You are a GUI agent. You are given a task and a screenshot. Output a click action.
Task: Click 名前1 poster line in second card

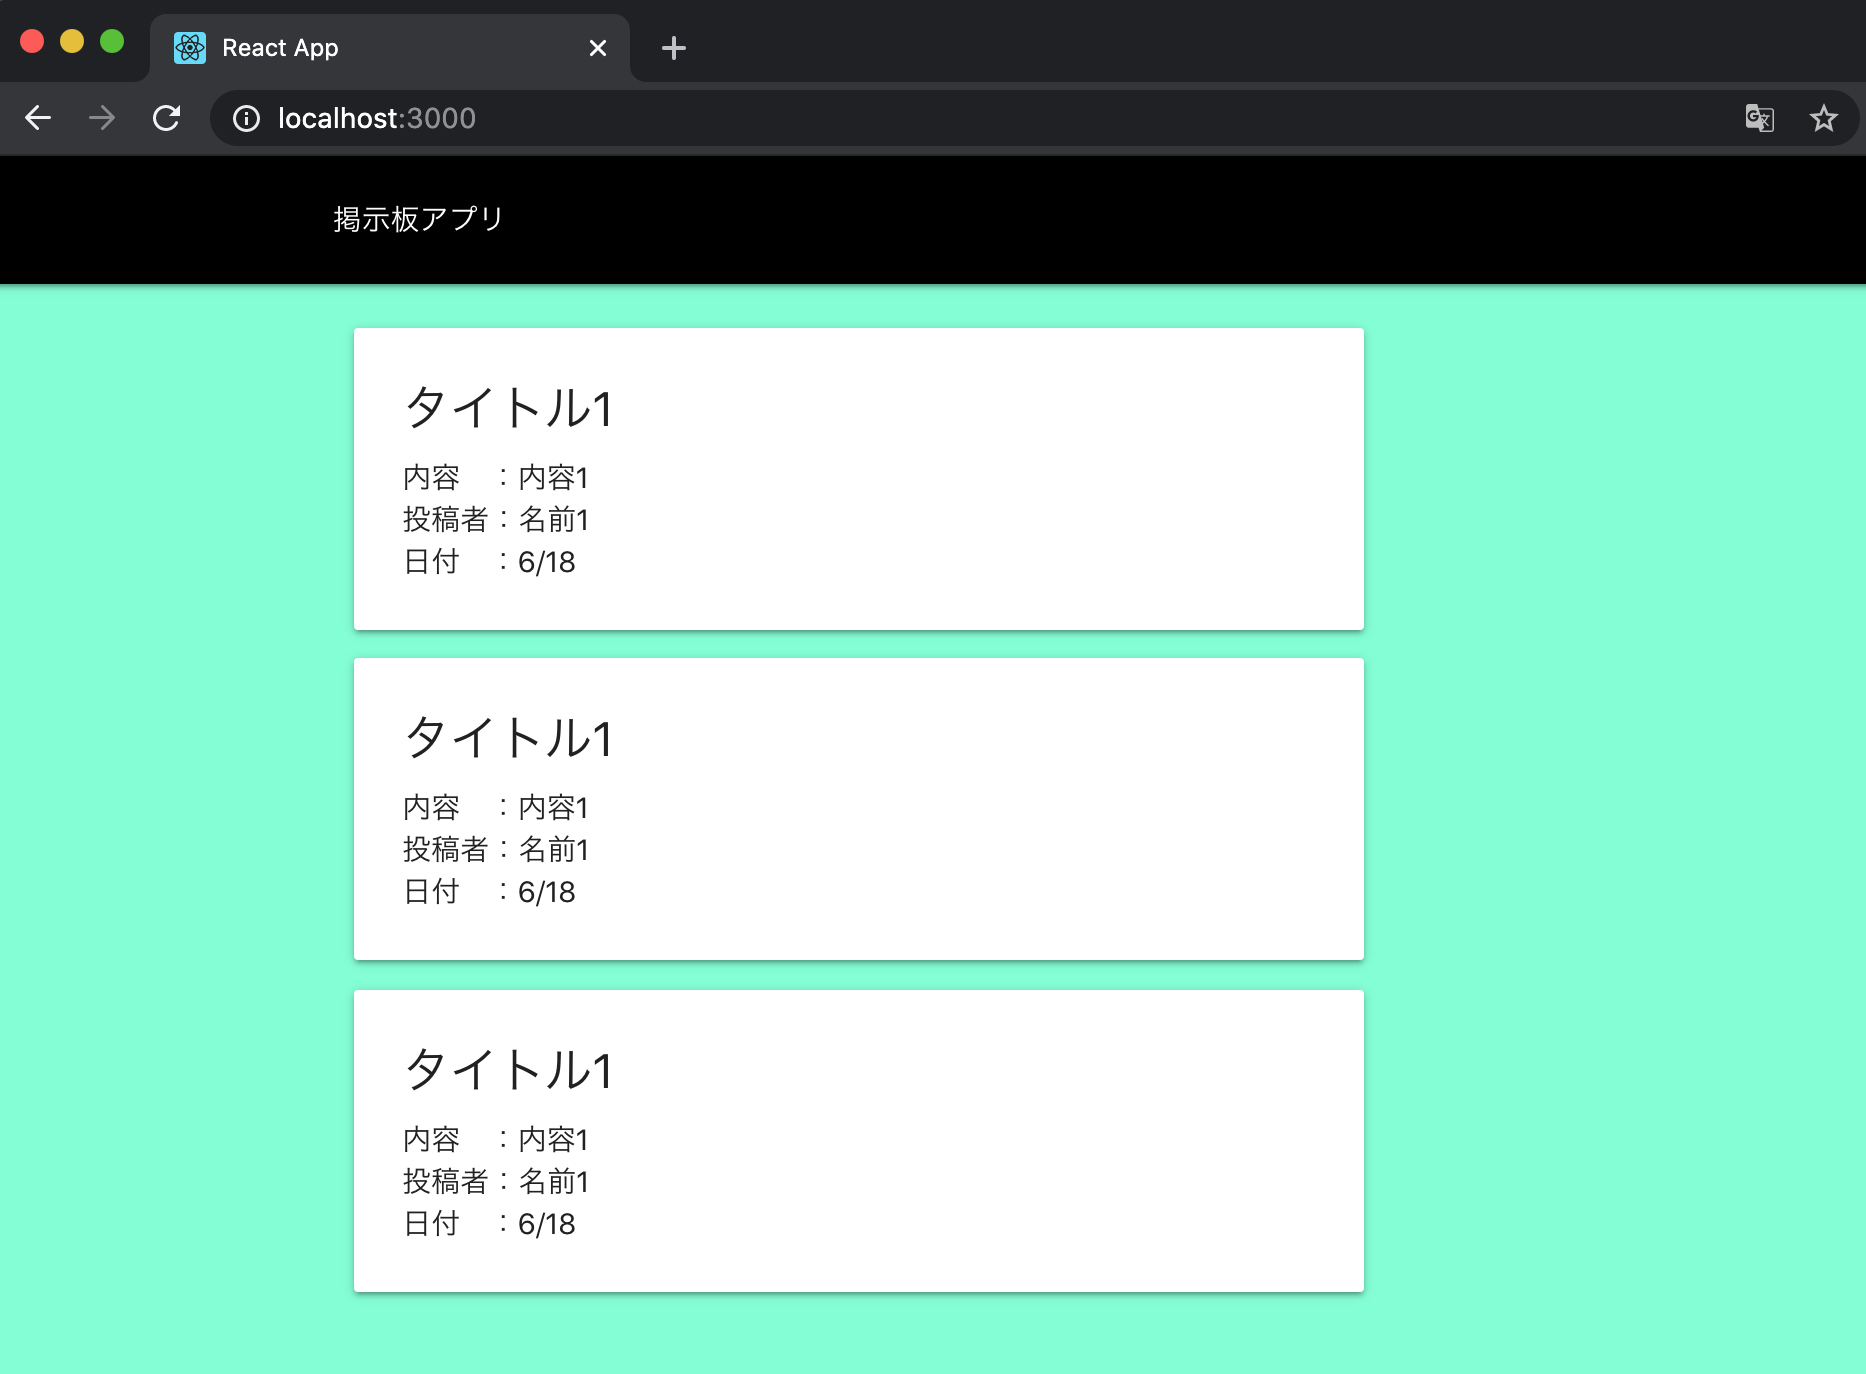495,849
